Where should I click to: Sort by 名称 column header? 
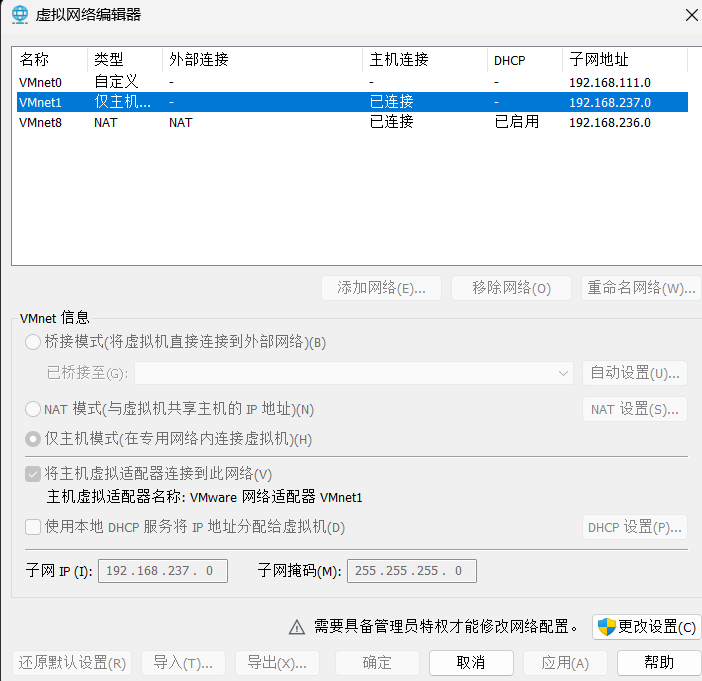(49, 60)
